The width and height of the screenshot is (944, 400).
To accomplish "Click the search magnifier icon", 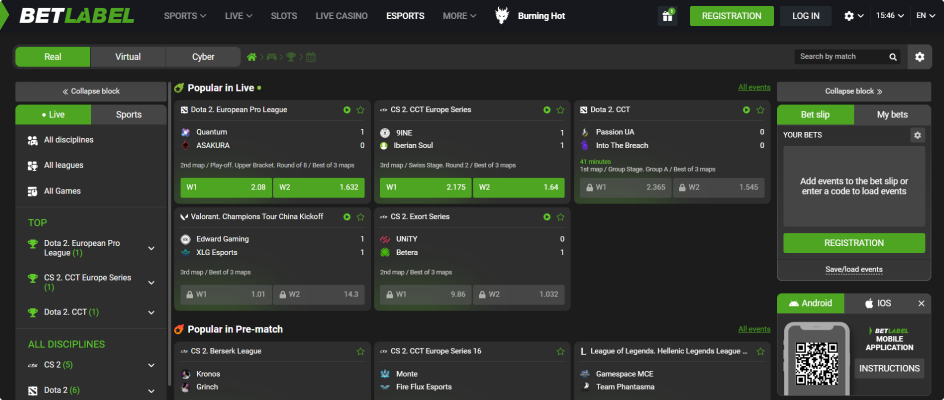I will [893, 57].
